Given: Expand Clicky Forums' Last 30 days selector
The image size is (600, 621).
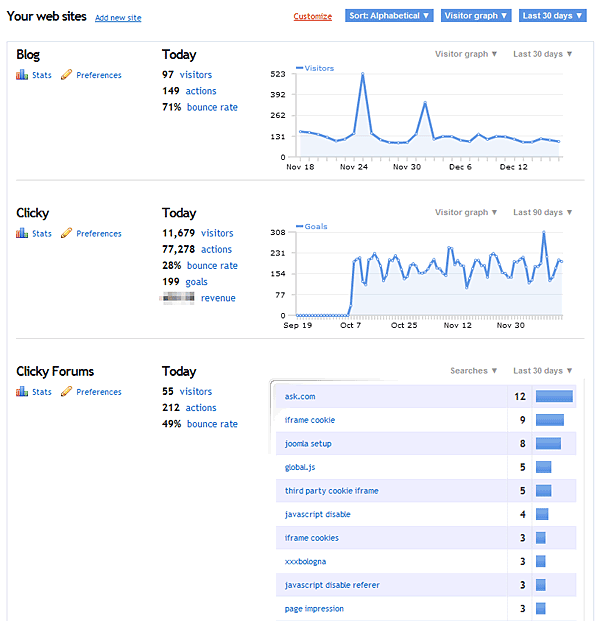Looking at the screenshot, I should click(x=543, y=371).
